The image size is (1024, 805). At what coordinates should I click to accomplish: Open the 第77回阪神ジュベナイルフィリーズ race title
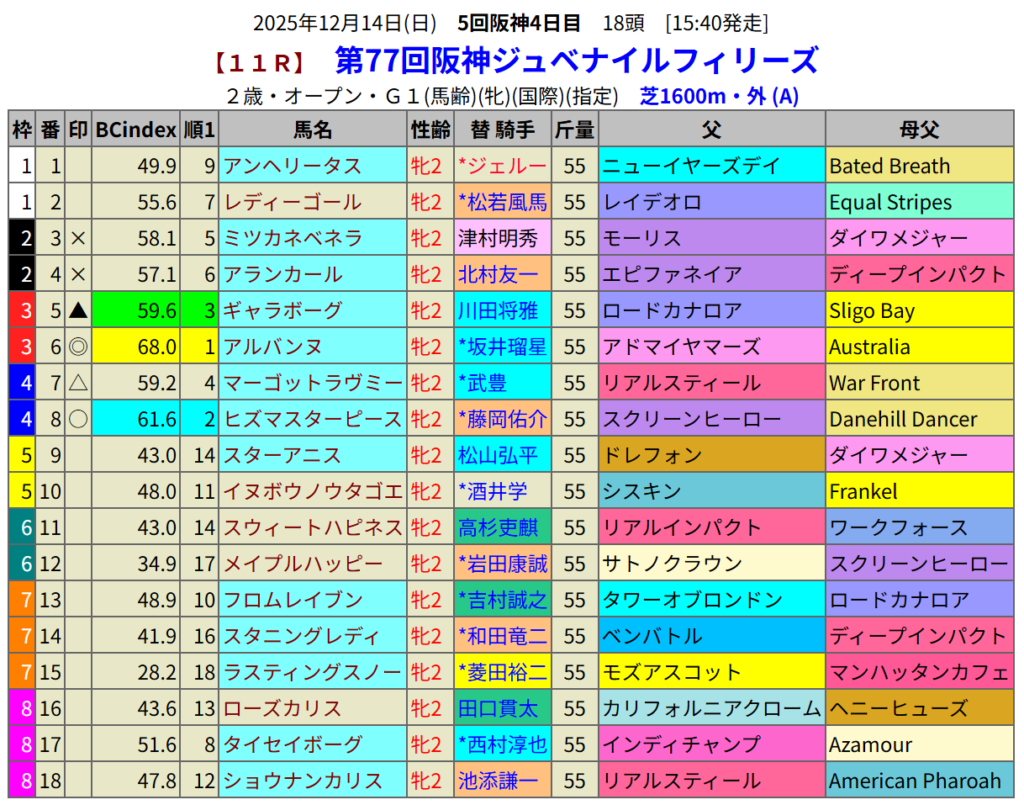click(576, 61)
